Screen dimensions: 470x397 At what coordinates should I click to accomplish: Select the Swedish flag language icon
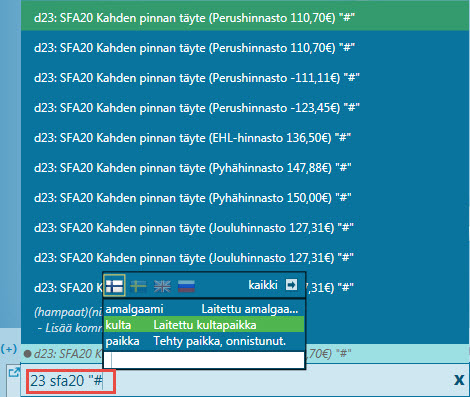(138, 286)
